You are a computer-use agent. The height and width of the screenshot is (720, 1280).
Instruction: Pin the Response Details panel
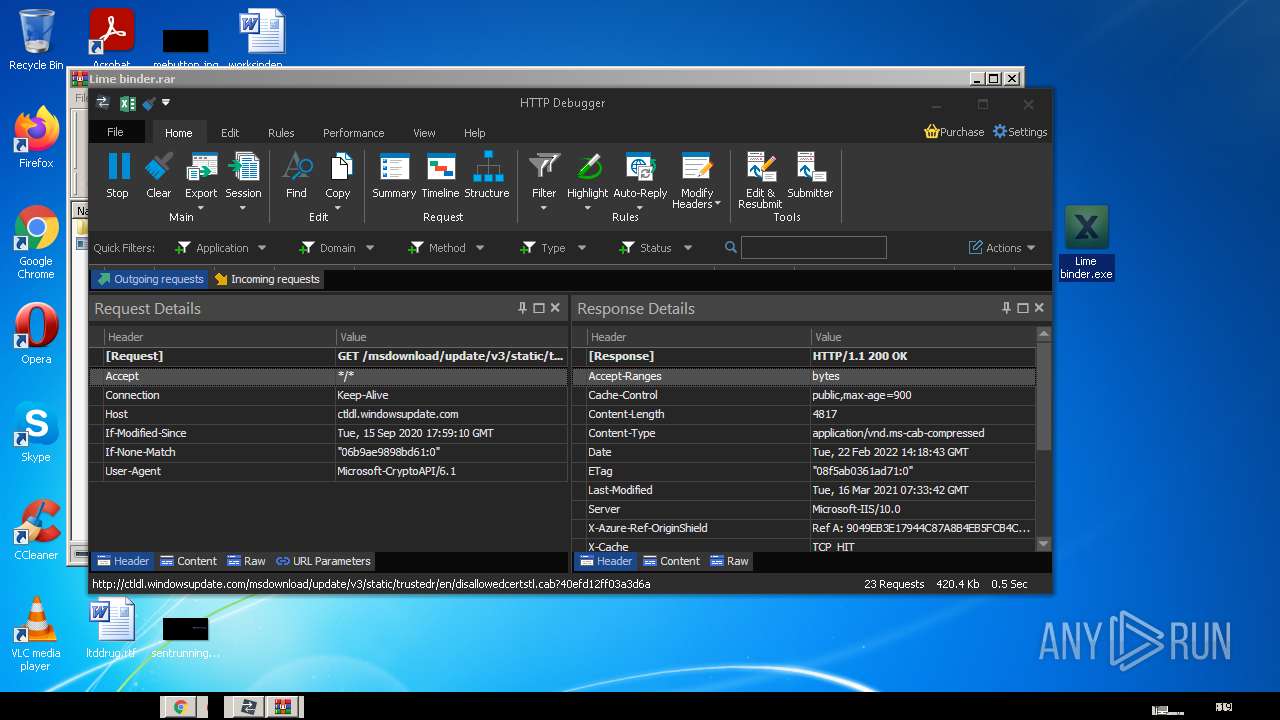1006,308
